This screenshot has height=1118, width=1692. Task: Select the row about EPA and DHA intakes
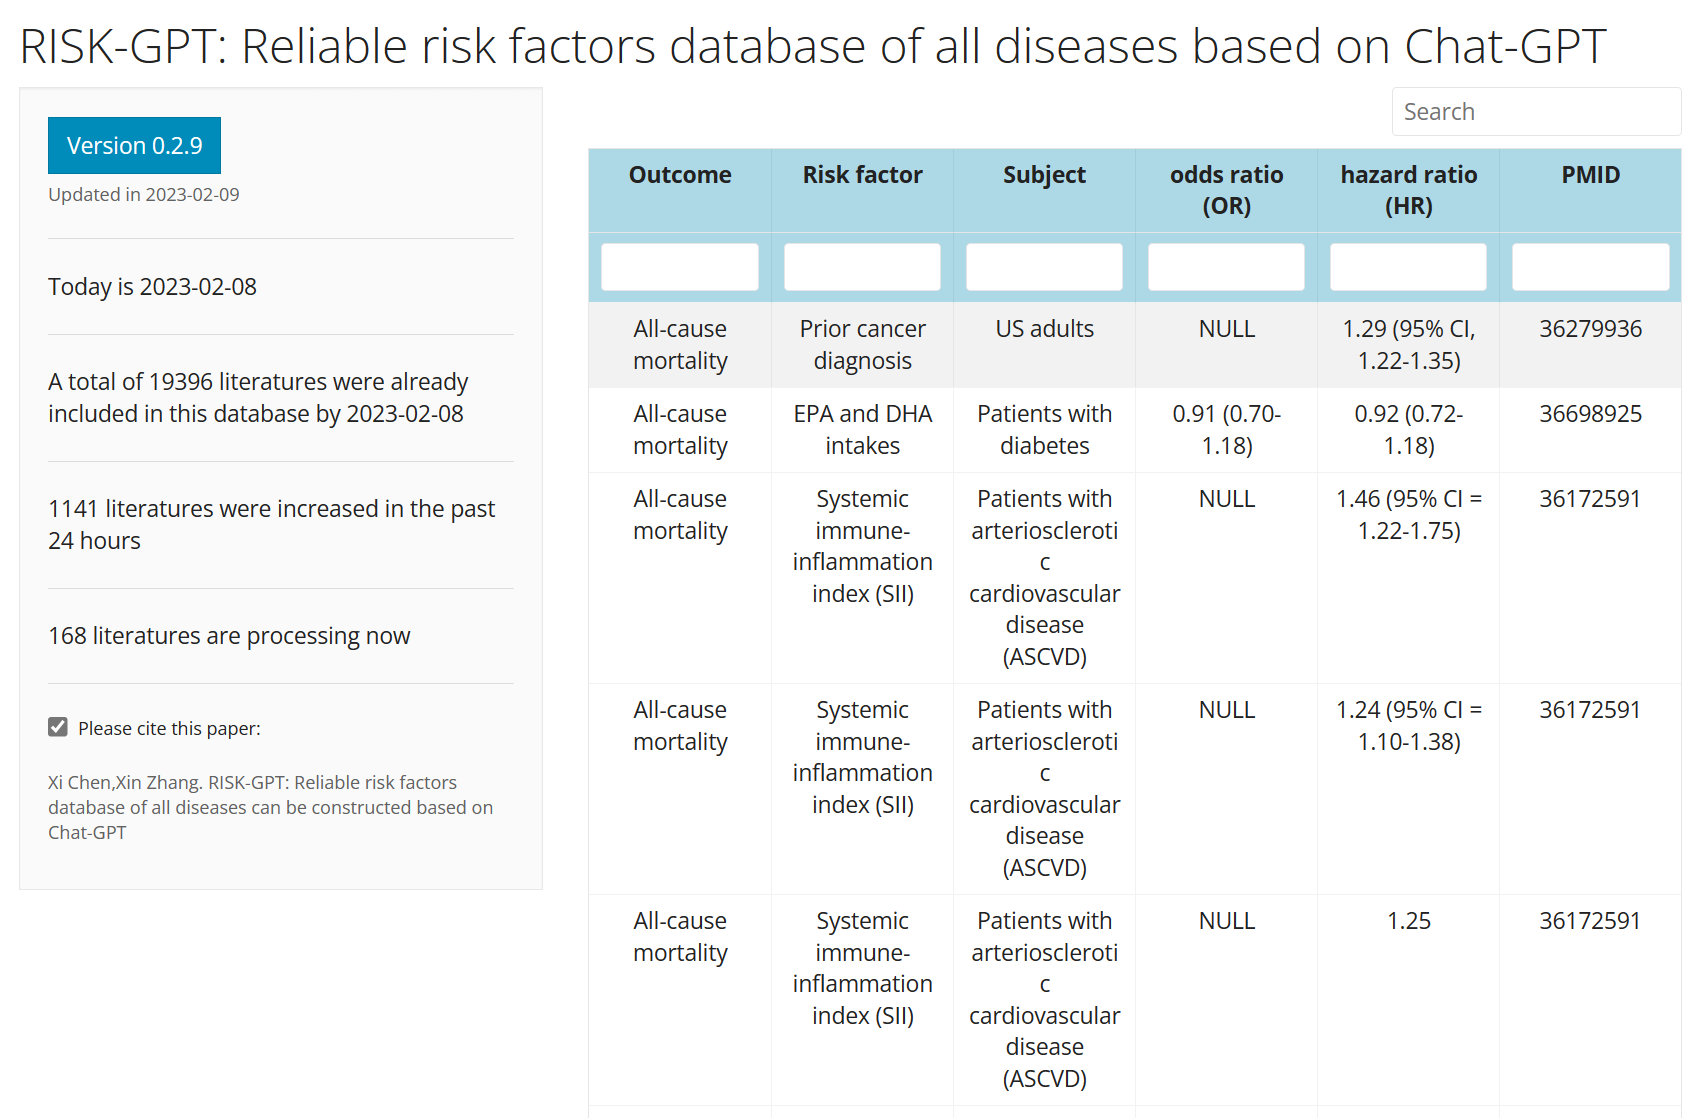[861, 429]
